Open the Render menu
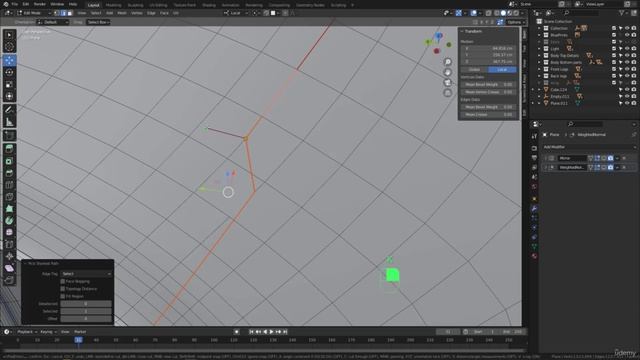This screenshot has height=360, width=640. point(40,4)
